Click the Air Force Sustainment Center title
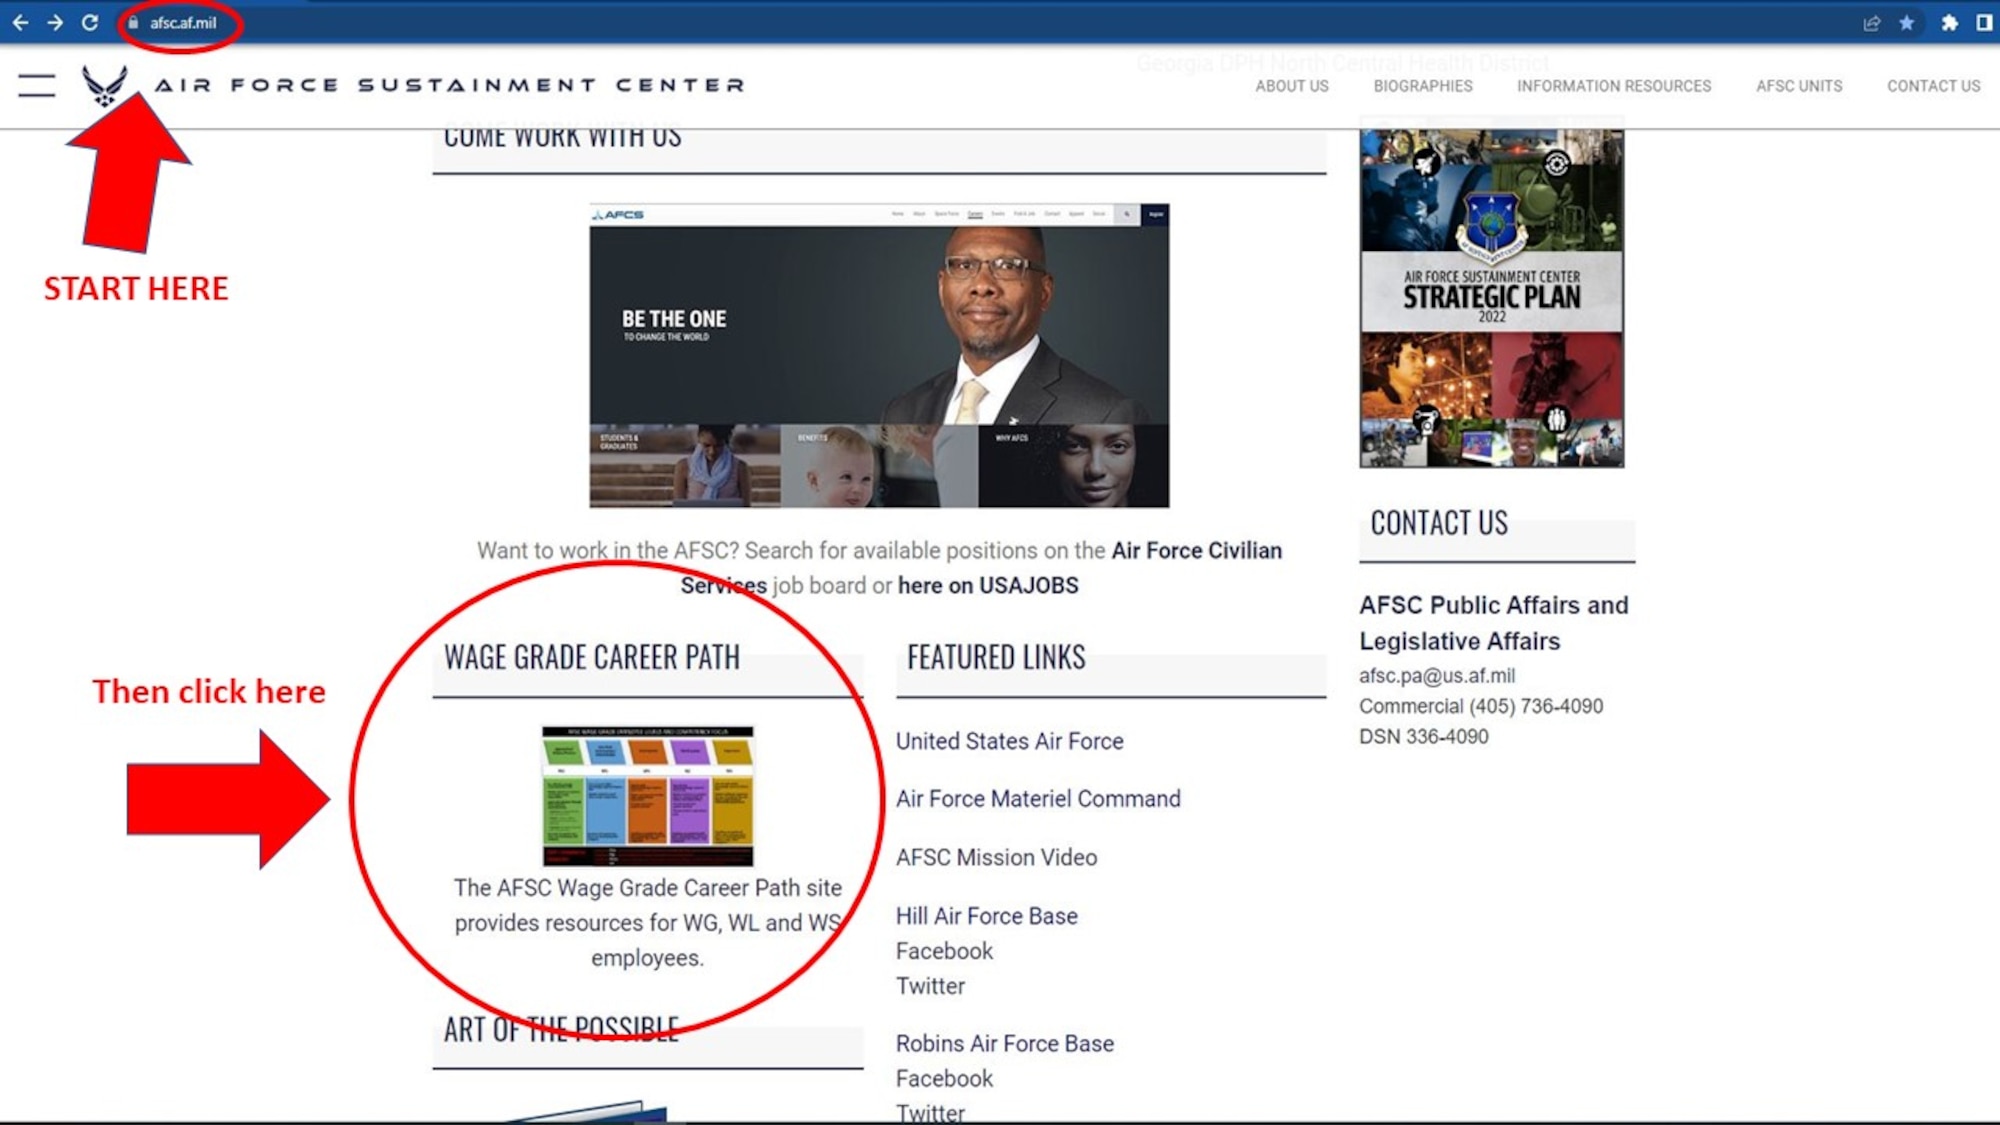This screenshot has width=2000, height=1125. tap(450, 85)
